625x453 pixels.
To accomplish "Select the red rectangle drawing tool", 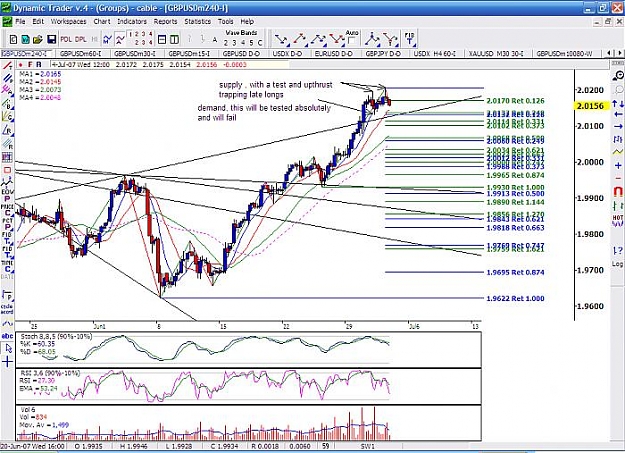I will pyautogui.click(x=7, y=170).
